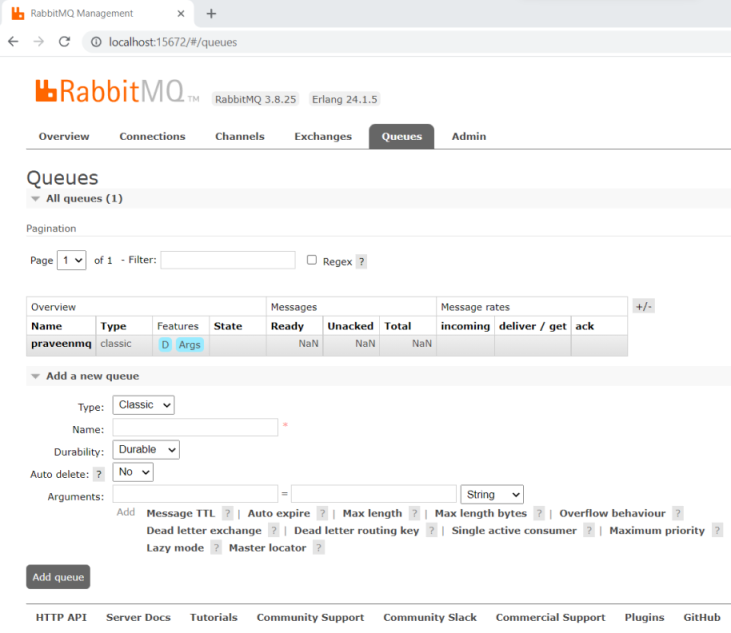The image size is (731, 633).
Task: Sort table by State column
Action: 228,326
